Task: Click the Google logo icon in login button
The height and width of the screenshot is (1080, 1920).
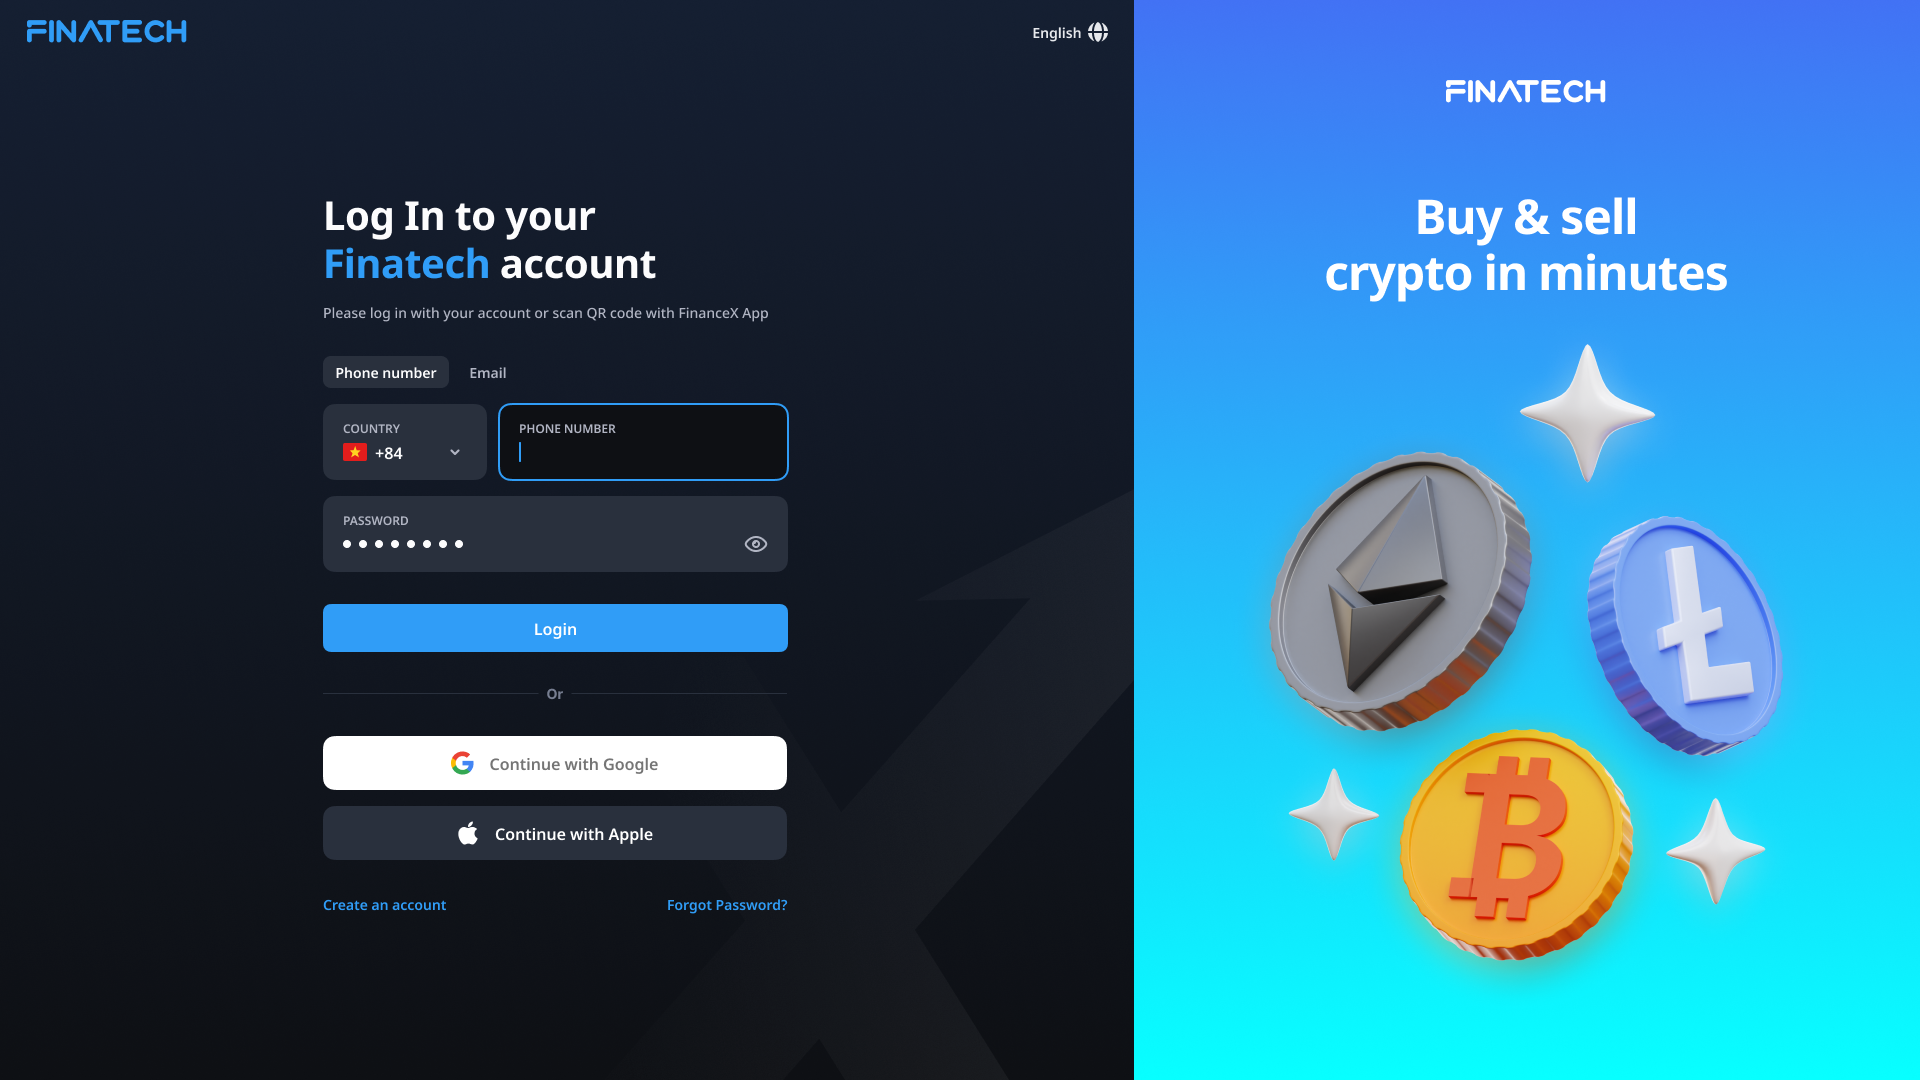Action: pyautogui.click(x=464, y=764)
